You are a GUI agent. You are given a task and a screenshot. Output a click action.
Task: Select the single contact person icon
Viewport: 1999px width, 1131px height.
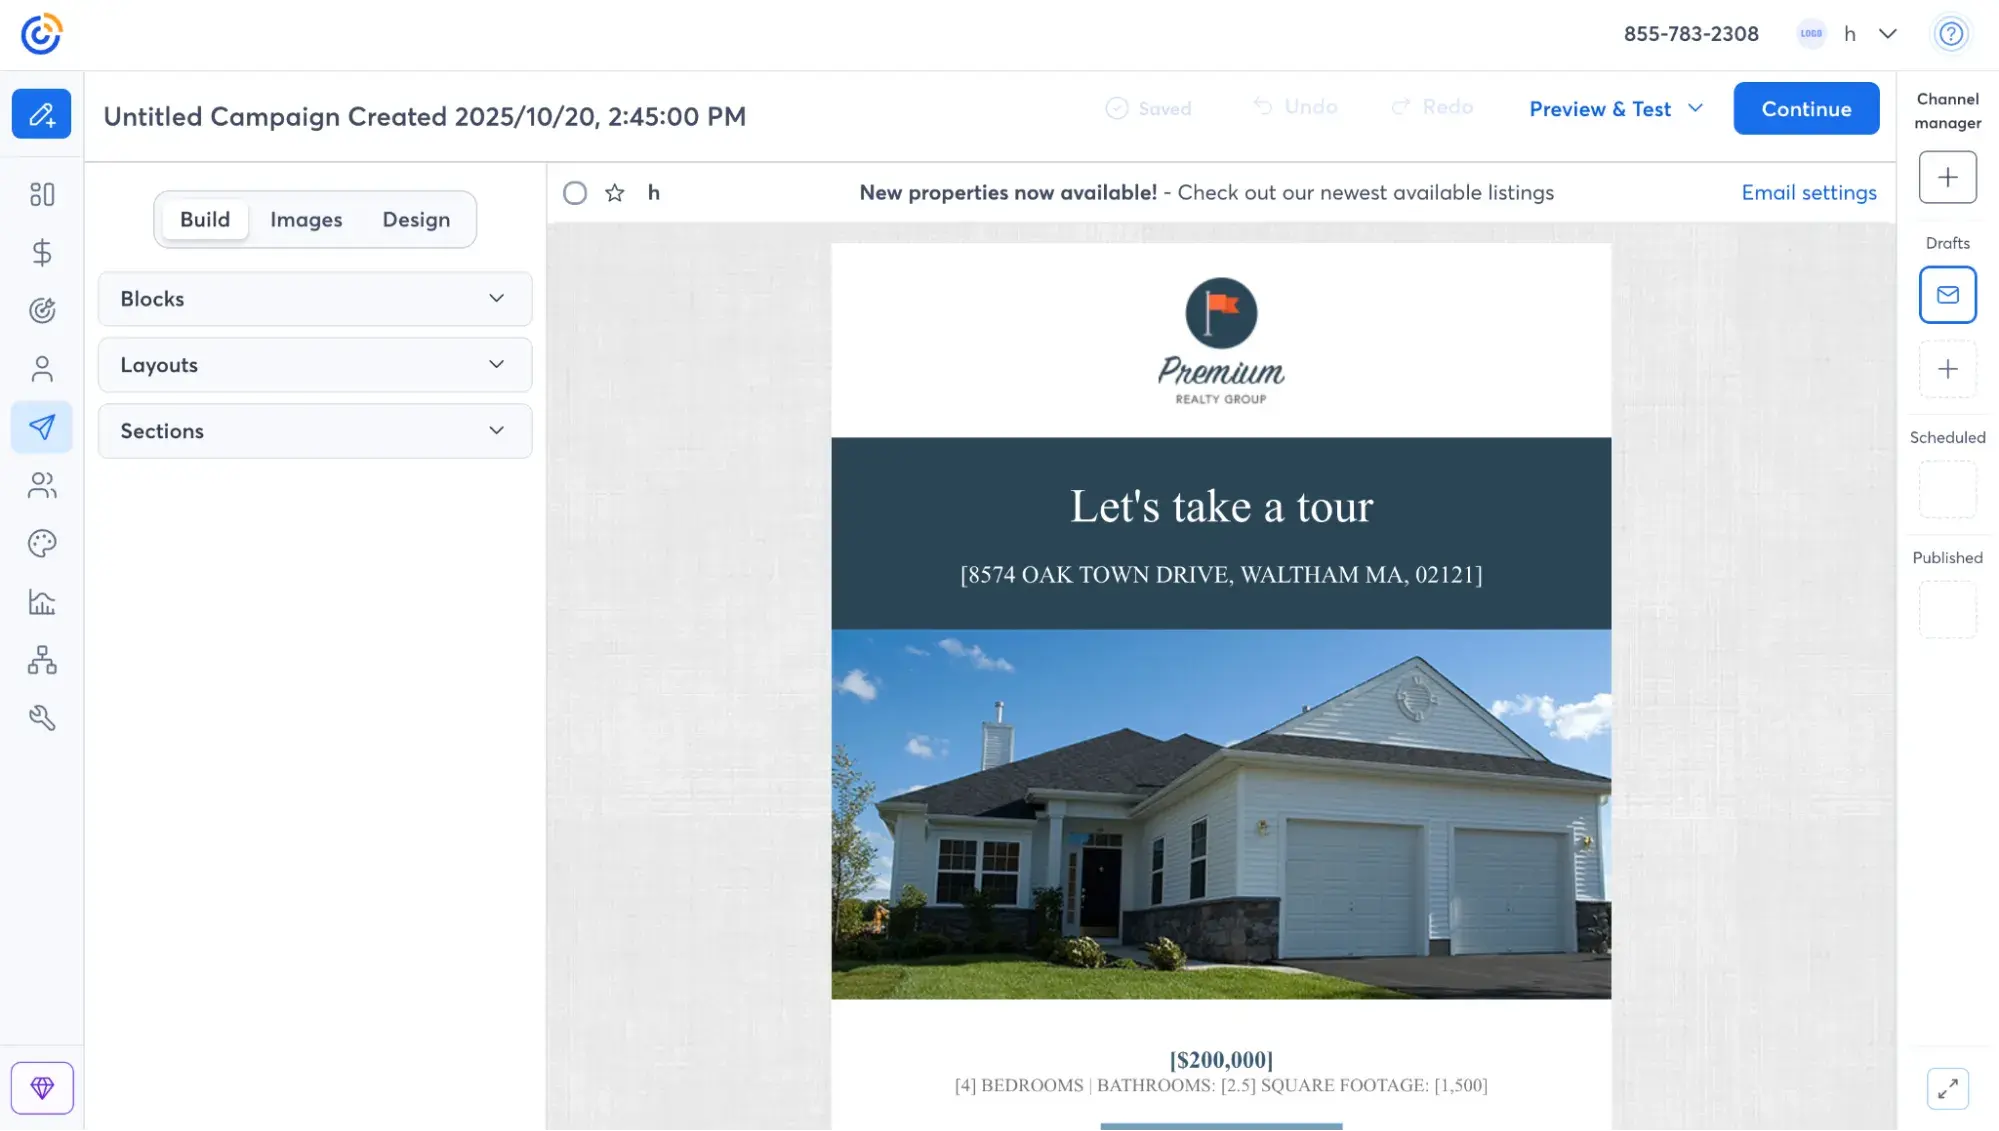coord(41,368)
